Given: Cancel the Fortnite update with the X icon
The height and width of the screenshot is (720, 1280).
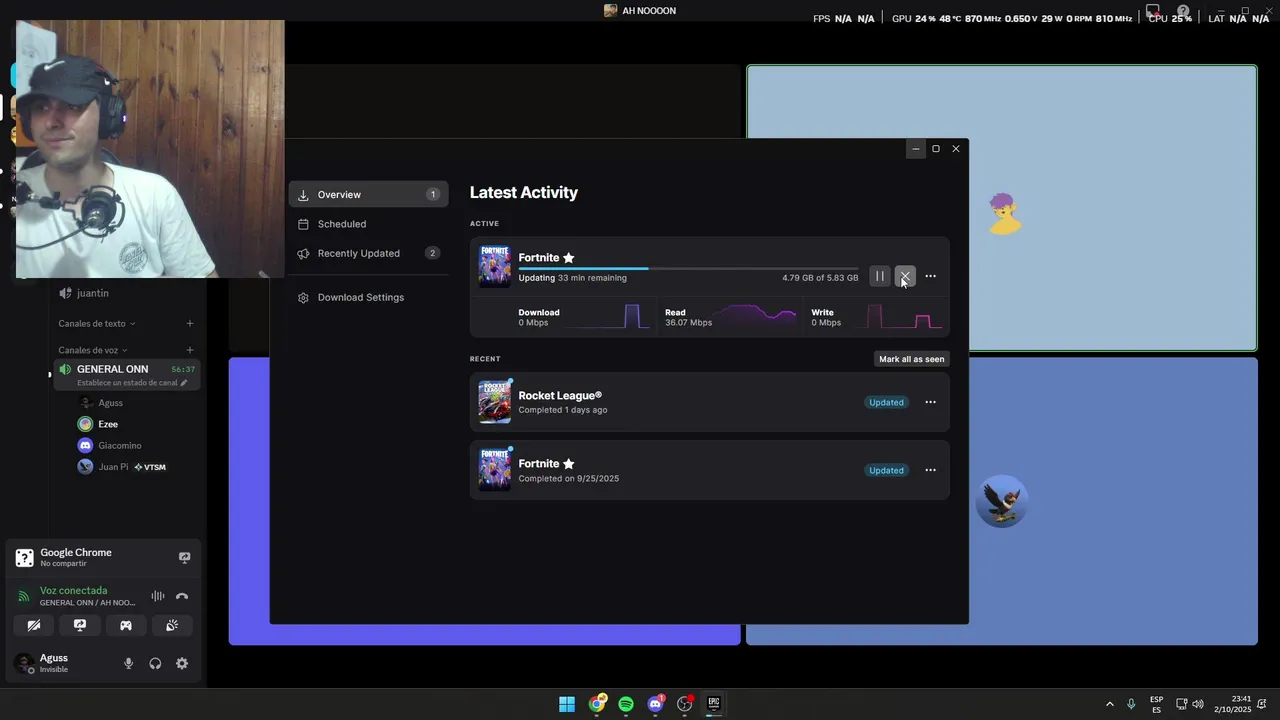Looking at the screenshot, I should pos(905,277).
